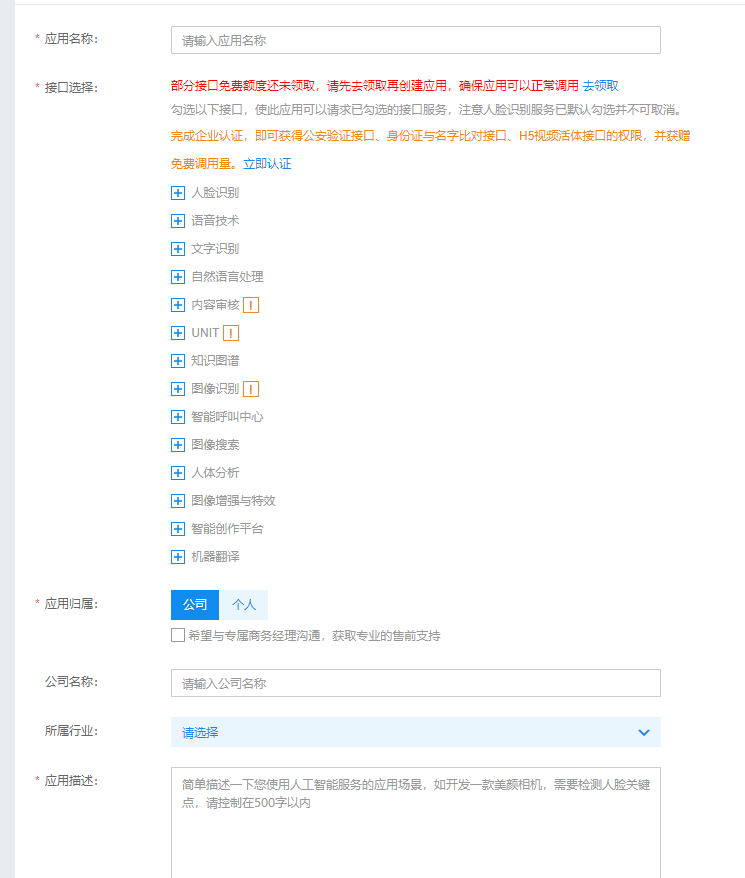Expand the 自然语言处理 interface group
The height and width of the screenshot is (878, 745).
[x=178, y=277]
